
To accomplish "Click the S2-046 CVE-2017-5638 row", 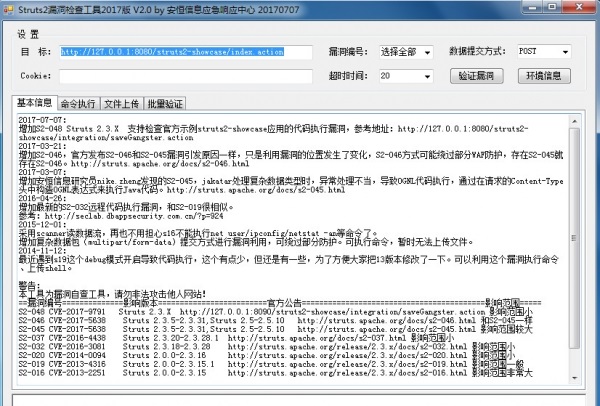I will [276, 320].
